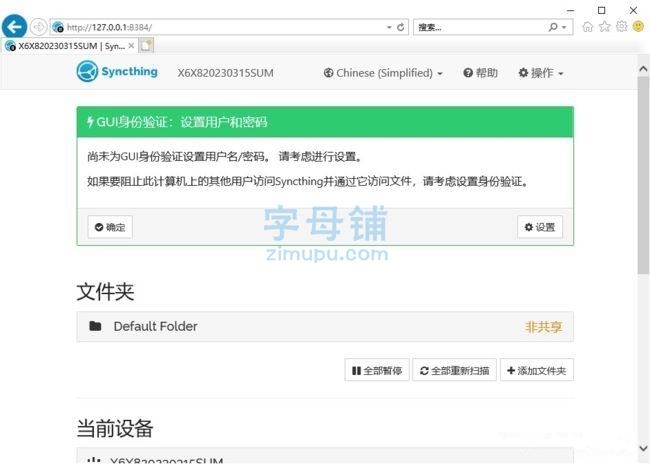Click the 设置 button in authentication notice
The height and width of the screenshot is (464, 650).
(x=540, y=227)
